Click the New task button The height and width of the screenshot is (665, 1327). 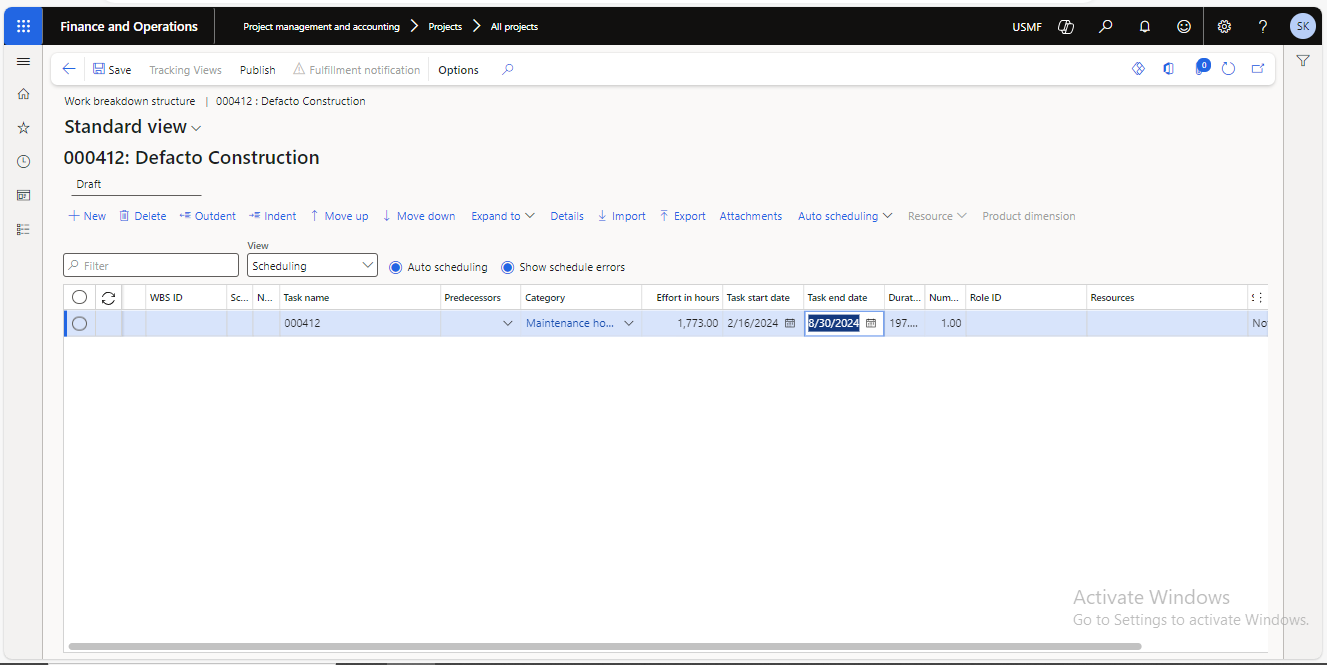87,216
